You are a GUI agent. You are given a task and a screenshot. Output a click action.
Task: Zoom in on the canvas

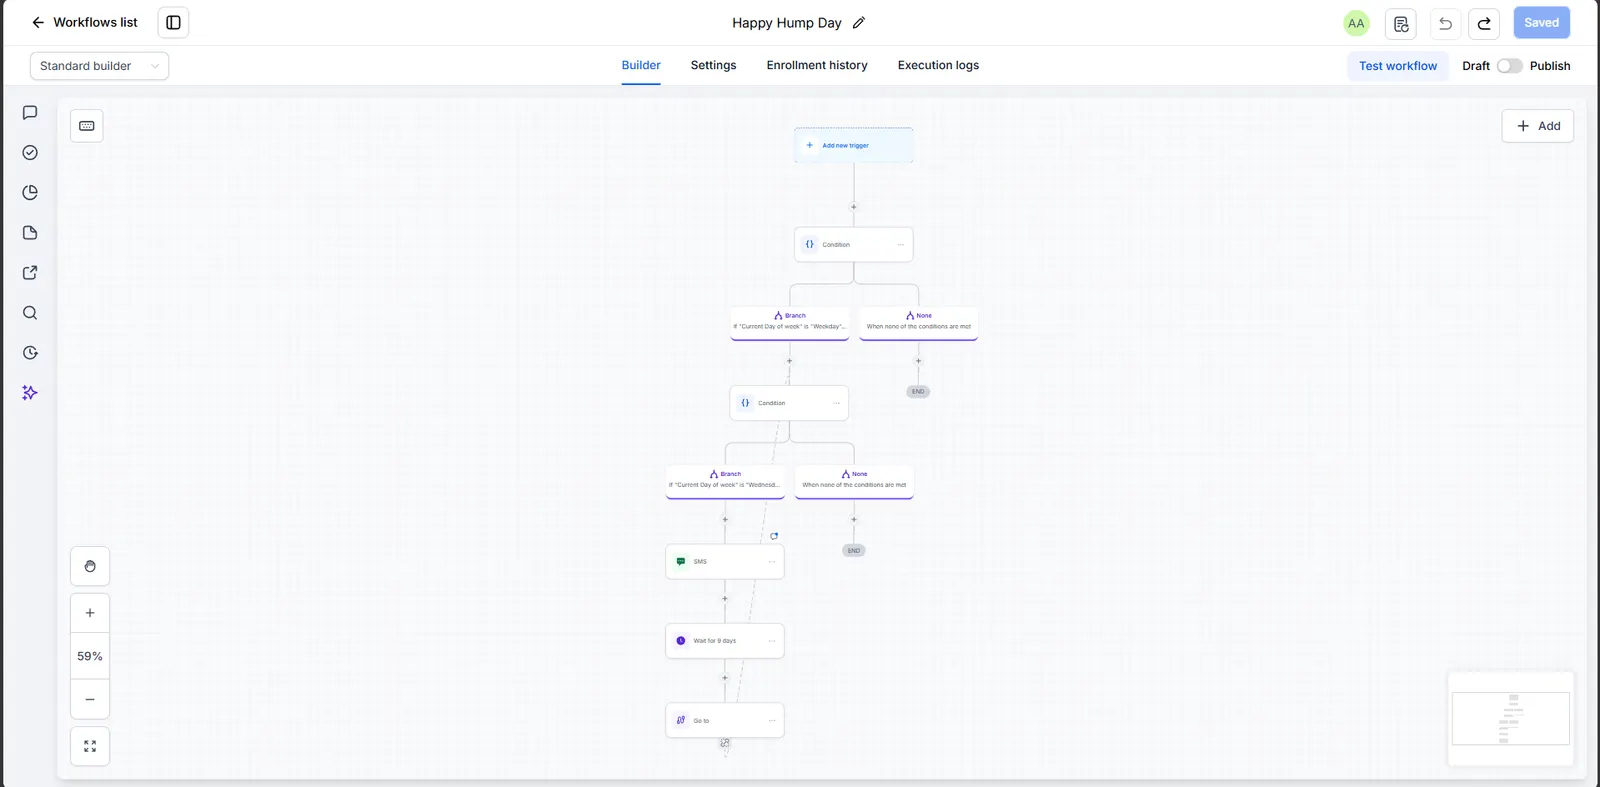(x=90, y=613)
